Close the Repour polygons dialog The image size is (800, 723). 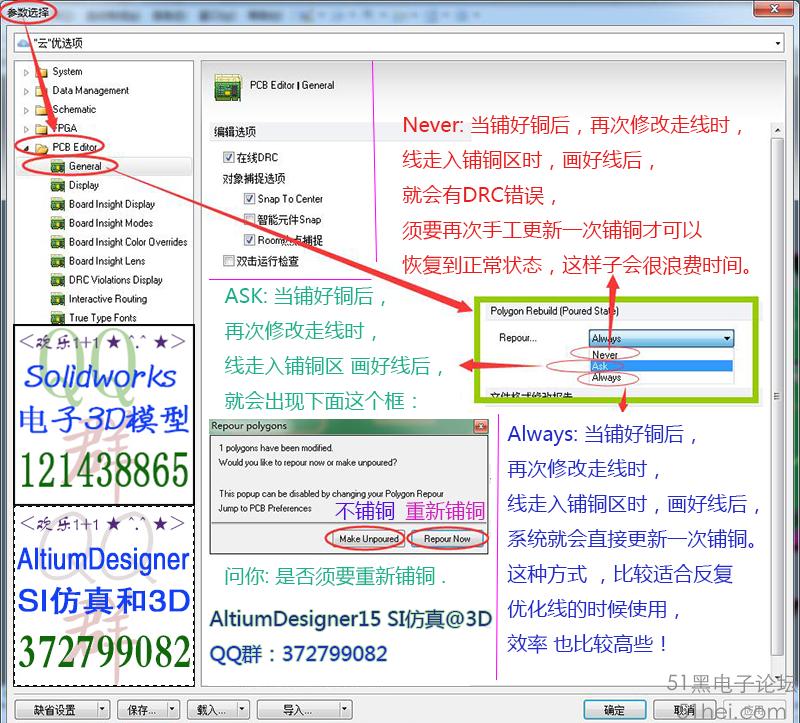pos(481,427)
